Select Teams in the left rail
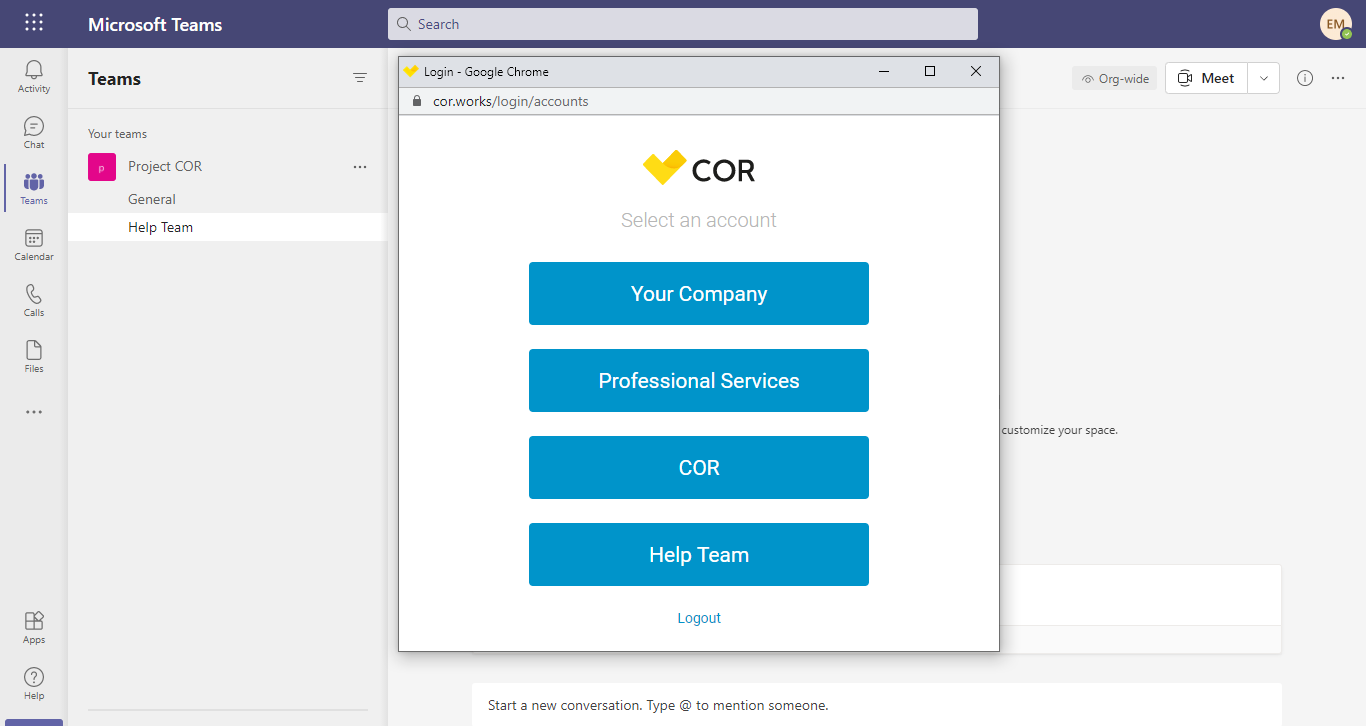Image resolution: width=1366 pixels, height=726 pixels. [x=34, y=188]
